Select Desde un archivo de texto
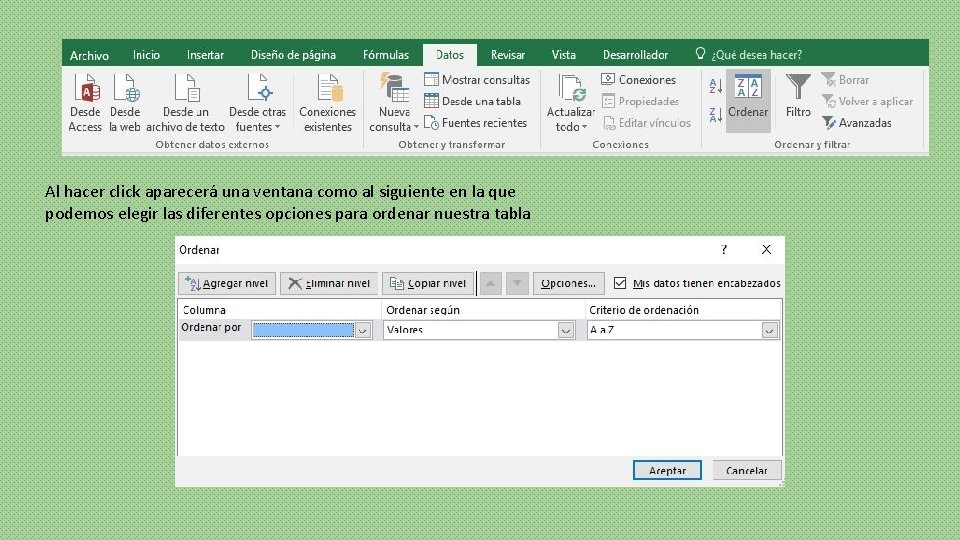This screenshot has height=540, width=960. 186,102
